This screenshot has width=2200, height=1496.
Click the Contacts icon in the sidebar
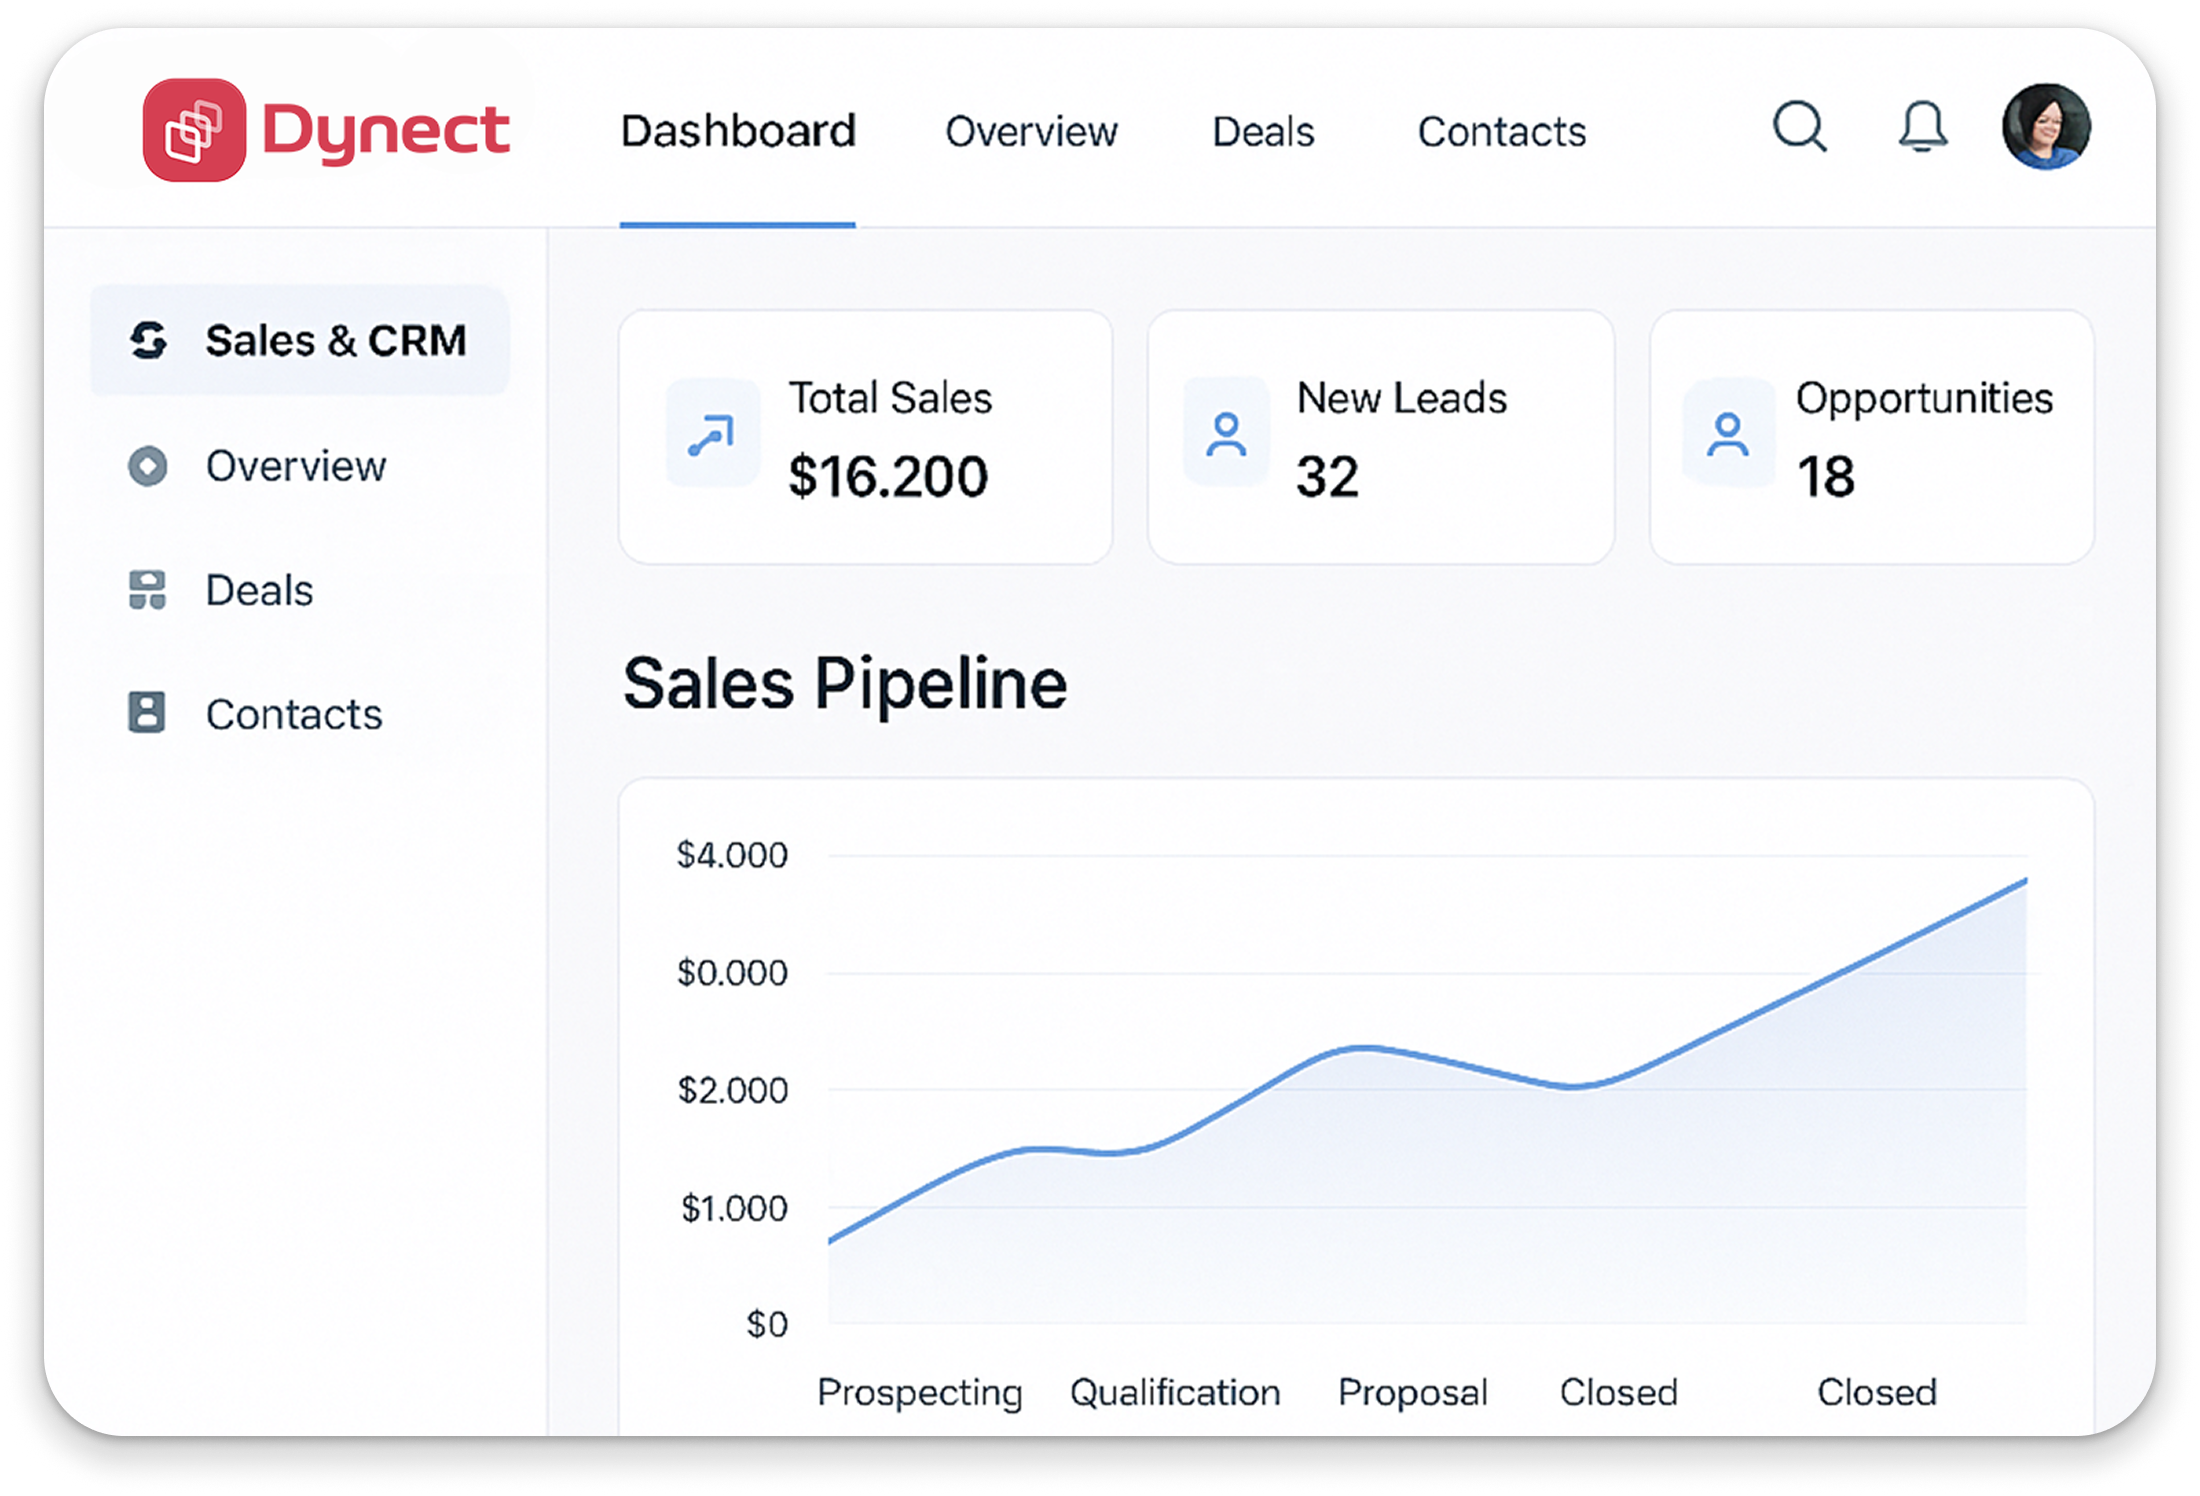148,714
